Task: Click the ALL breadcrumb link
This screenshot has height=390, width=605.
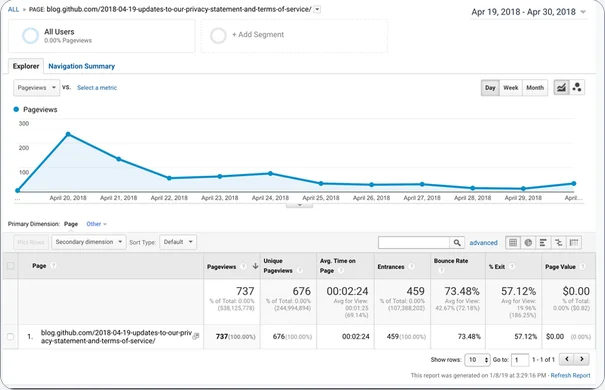Action: tap(13, 9)
